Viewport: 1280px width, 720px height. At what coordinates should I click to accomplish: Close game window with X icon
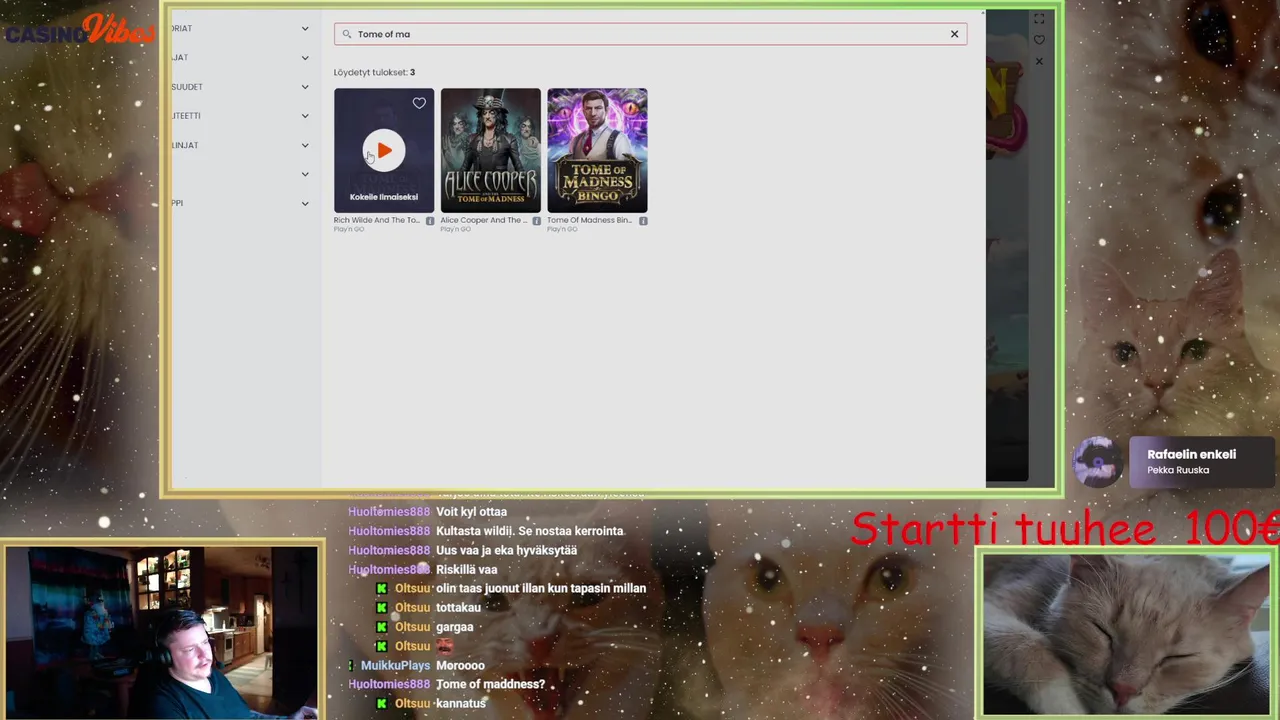click(1039, 62)
